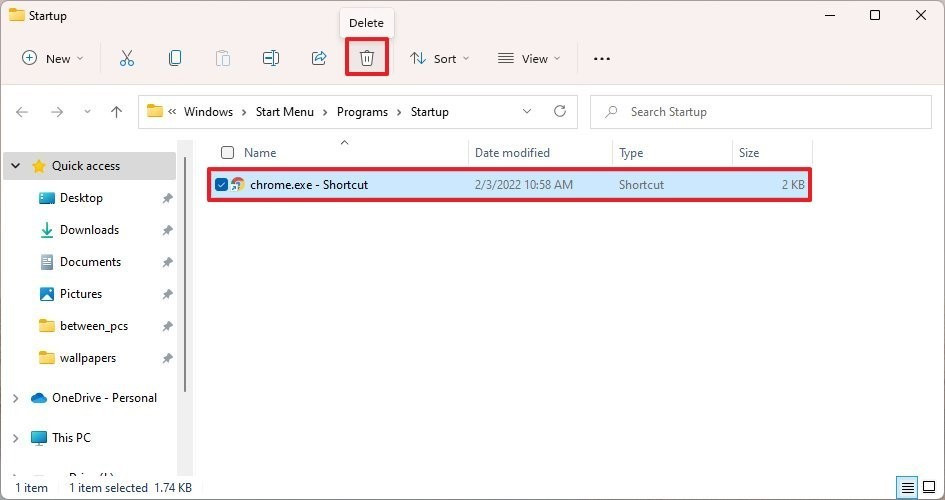The image size is (945, 500).
Task: Open Downloads in Quick access
Action: point(89,230)
